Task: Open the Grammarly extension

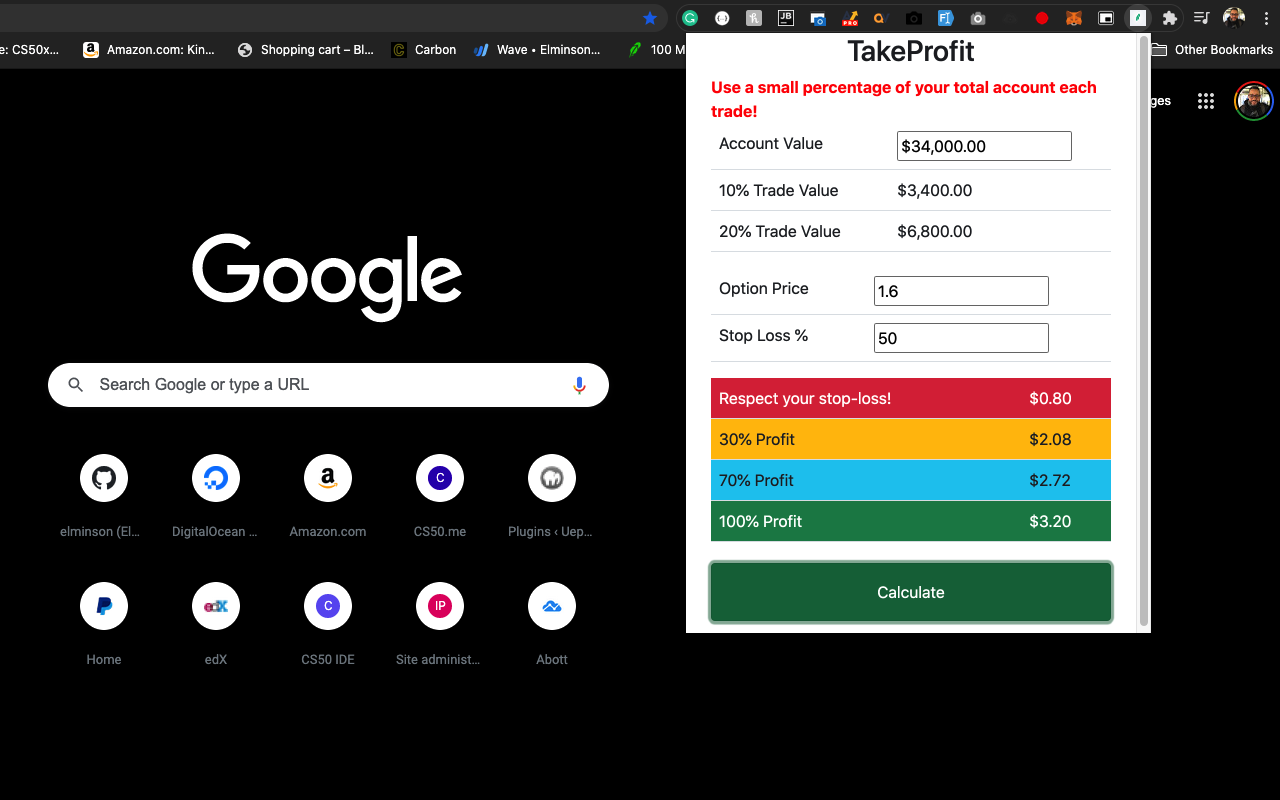Action: (690, 18)
